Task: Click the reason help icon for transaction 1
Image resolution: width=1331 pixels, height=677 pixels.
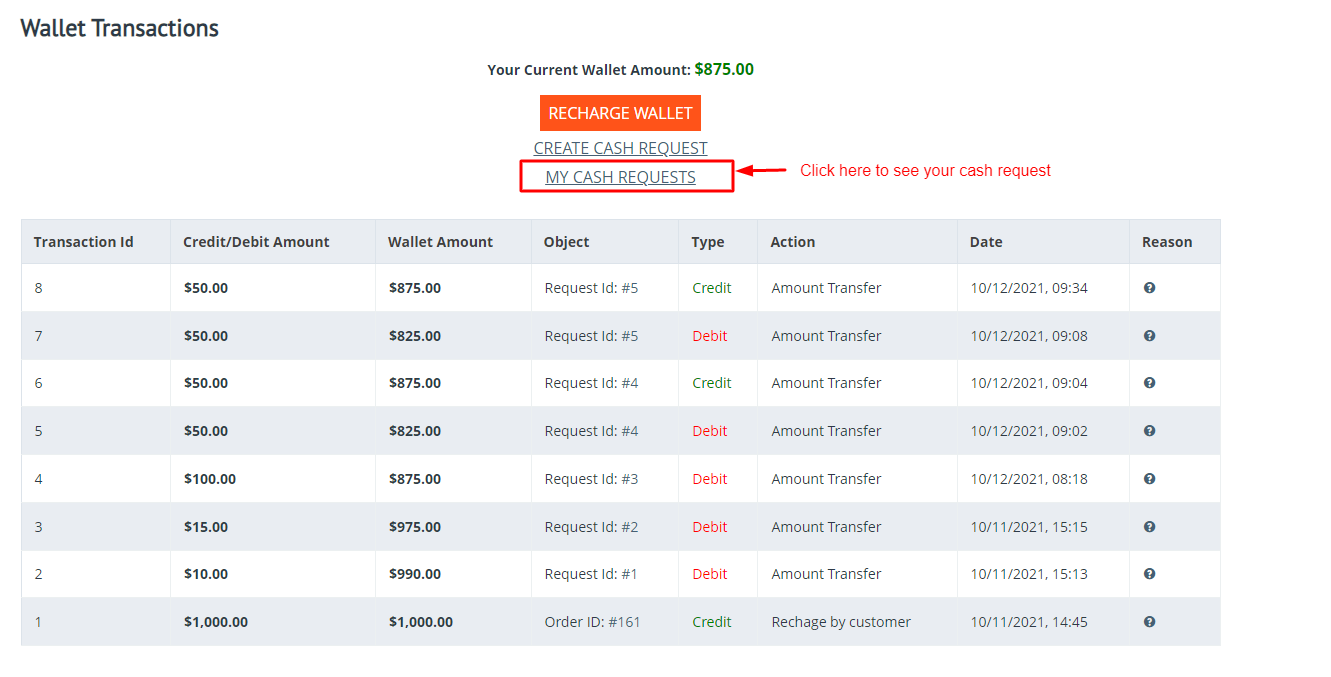Action: 1149,622
